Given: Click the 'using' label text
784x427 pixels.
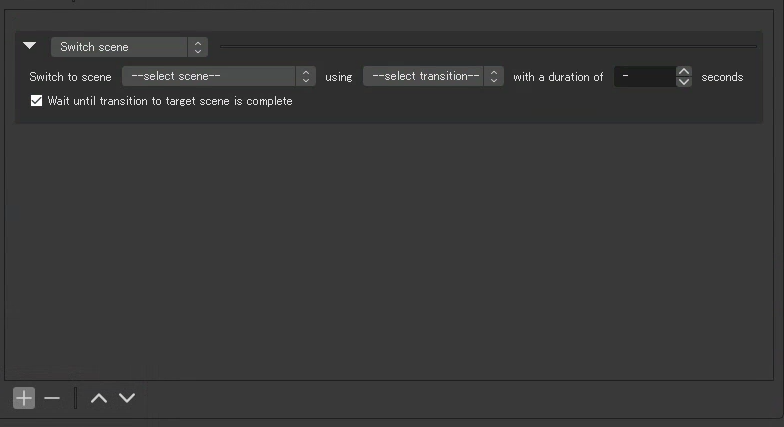Looking at the screenshot, I should [x=339, y=77].
